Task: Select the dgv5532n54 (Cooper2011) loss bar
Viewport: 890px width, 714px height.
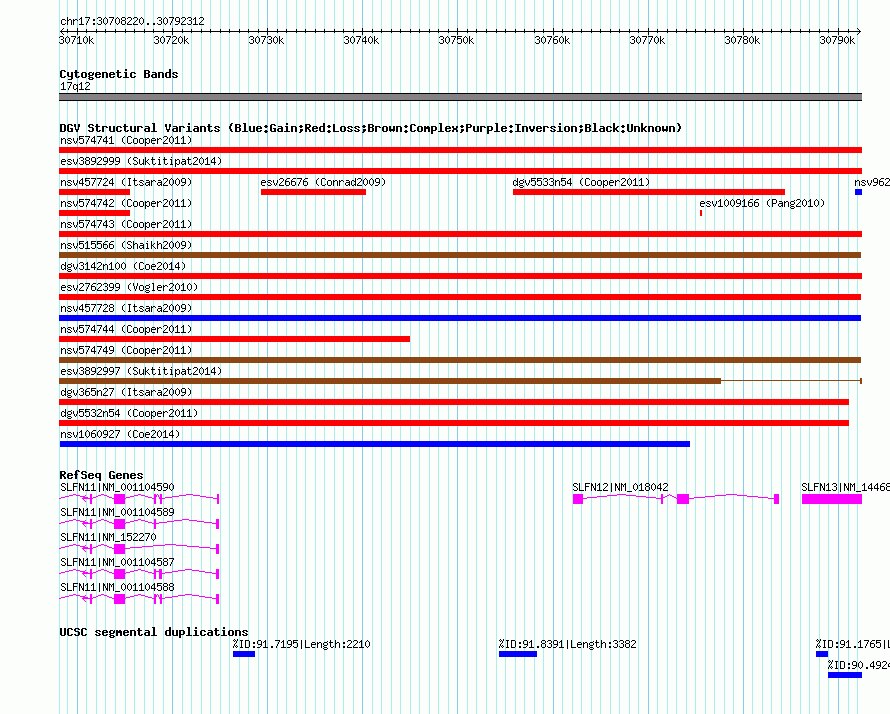Action: tap(454, 423)
